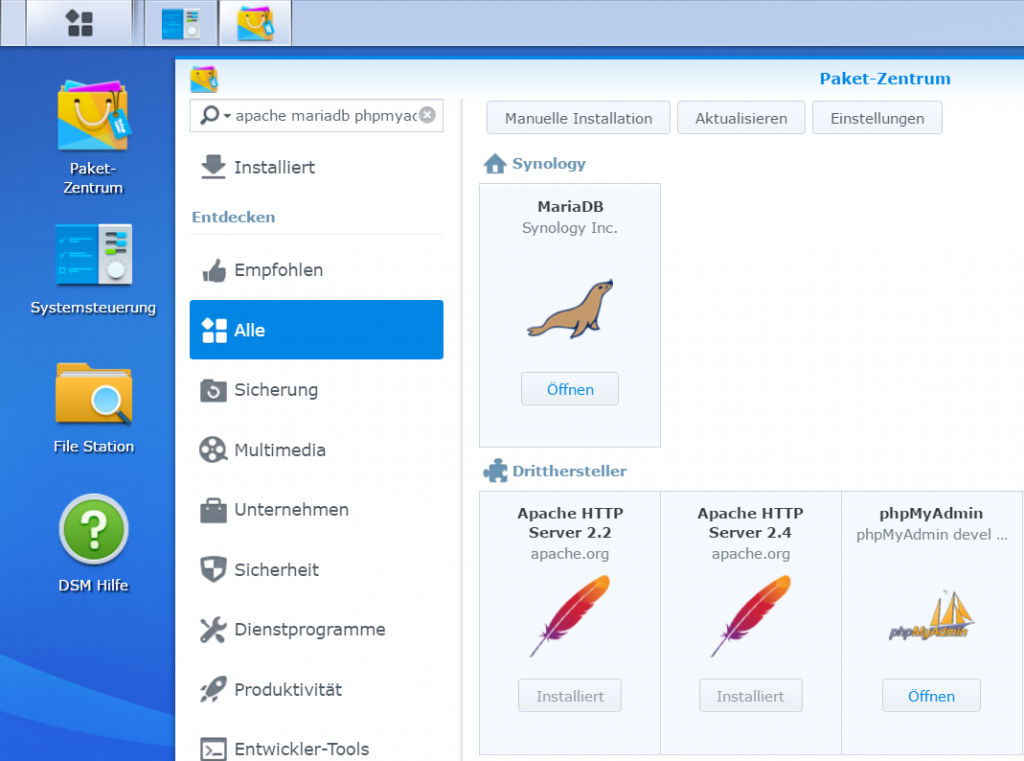Clear the search field with the X
This screenshot has width=1024, height=761.
coord(428,115)
